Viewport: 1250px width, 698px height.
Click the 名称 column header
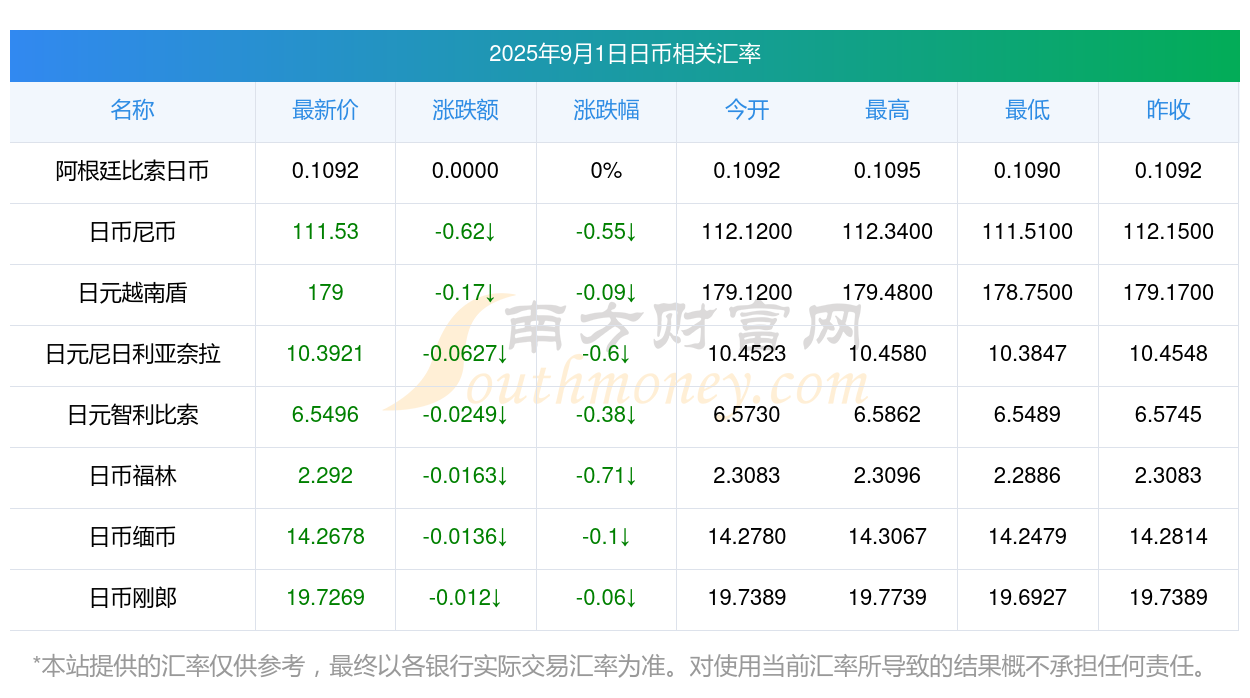[132, 110]
